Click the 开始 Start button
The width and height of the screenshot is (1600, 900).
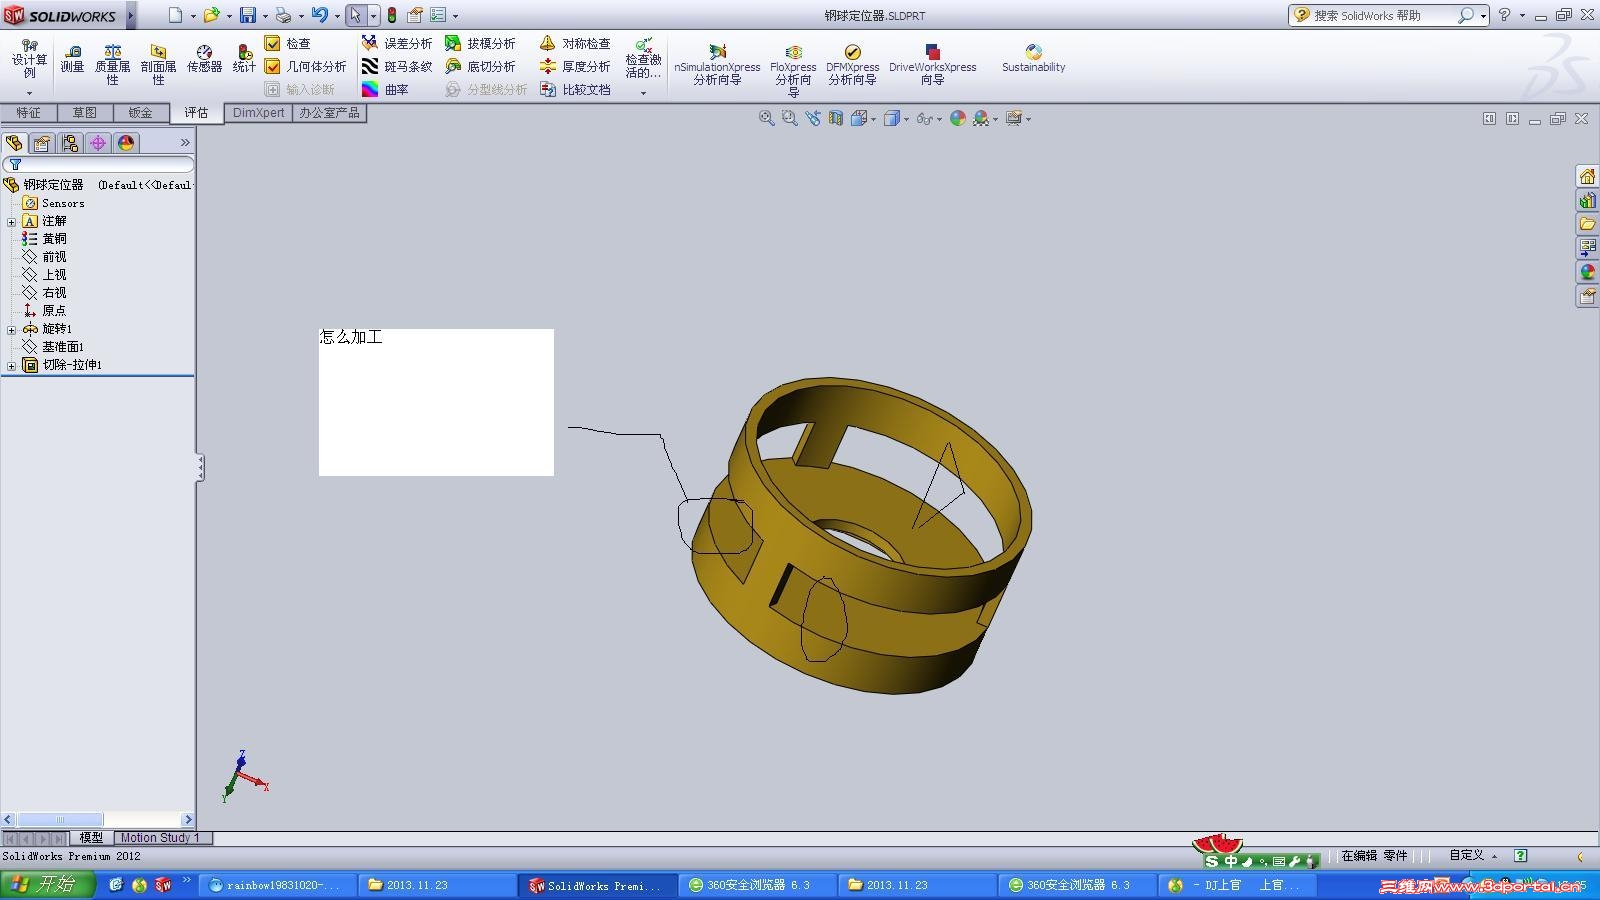[47, 884]
